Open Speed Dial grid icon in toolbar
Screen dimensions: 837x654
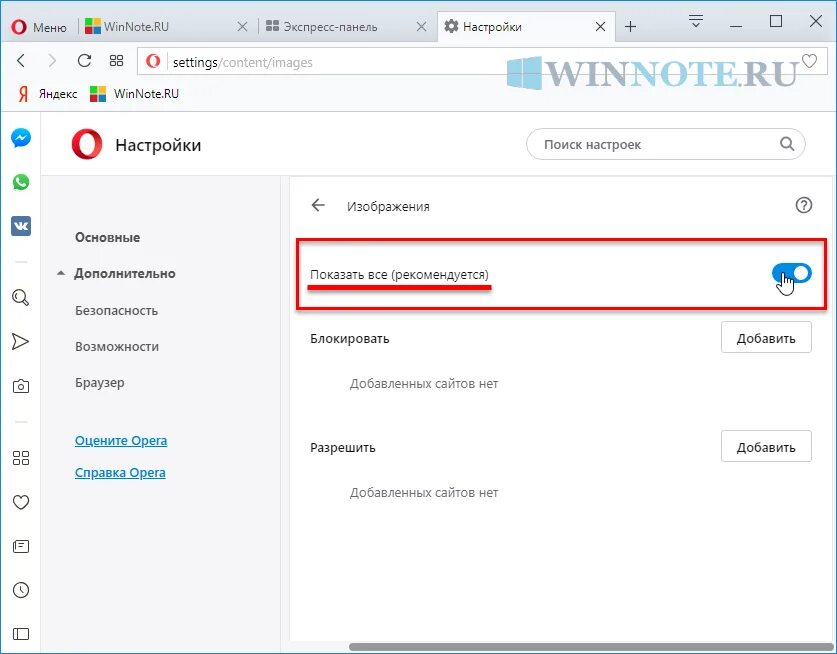click(116, 61)
